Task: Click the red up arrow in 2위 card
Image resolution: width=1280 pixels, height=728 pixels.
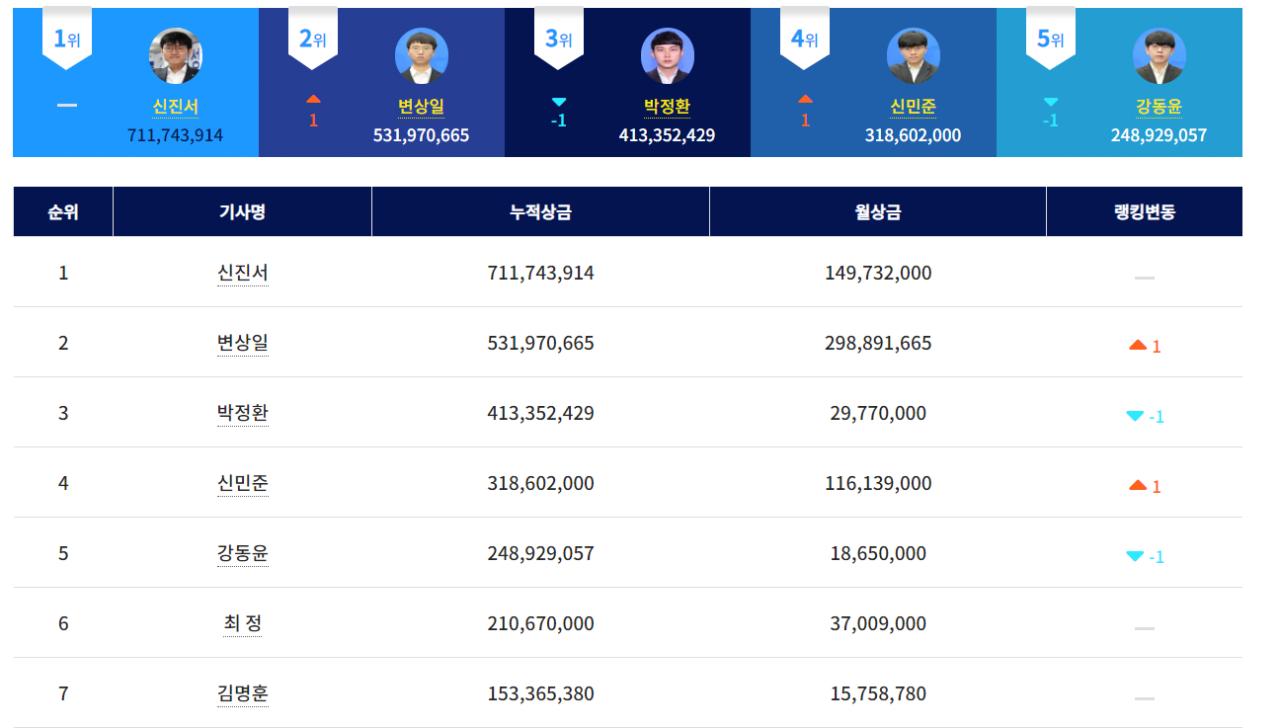Action: pyautogui.click(x=313, y=99)
